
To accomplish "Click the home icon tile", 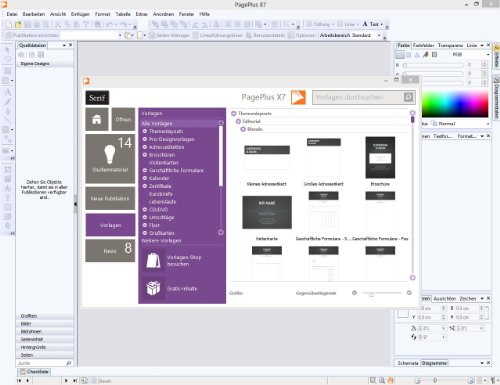I will tap(97, 119).
